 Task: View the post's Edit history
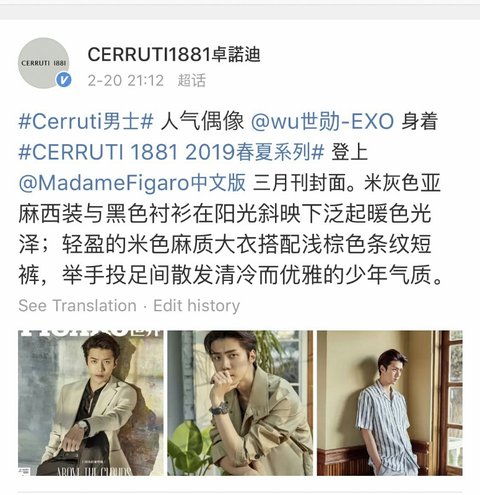[197, 306]
